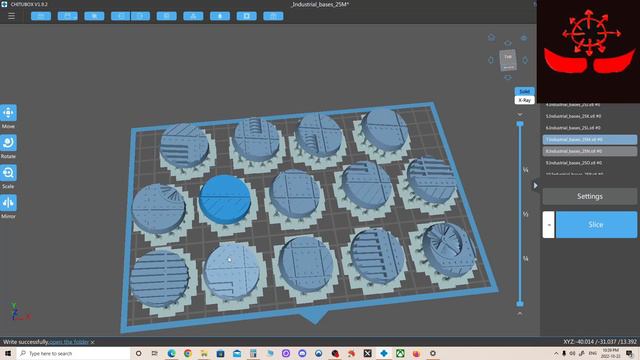
Task: Show hidden system tray icons
Action: pos(556,353)
